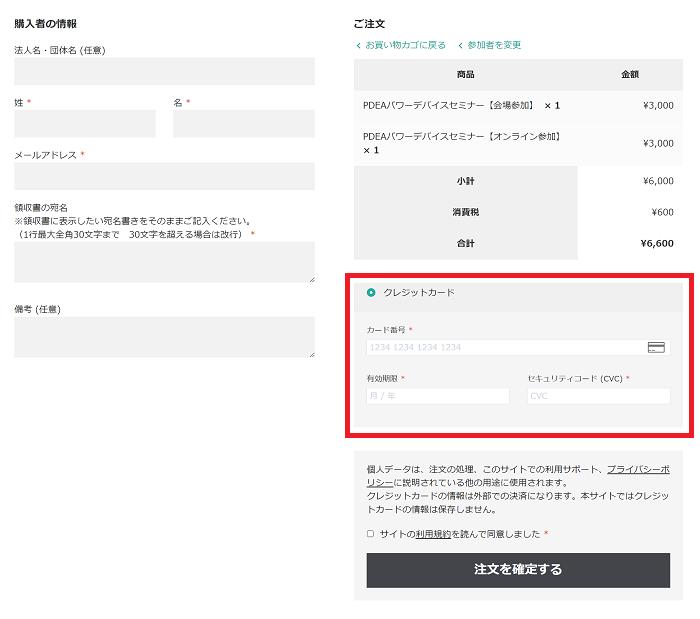Open the 利用規約 terms link
The height and width of the screenshot is (619, 700).
(x=433, y=534)
